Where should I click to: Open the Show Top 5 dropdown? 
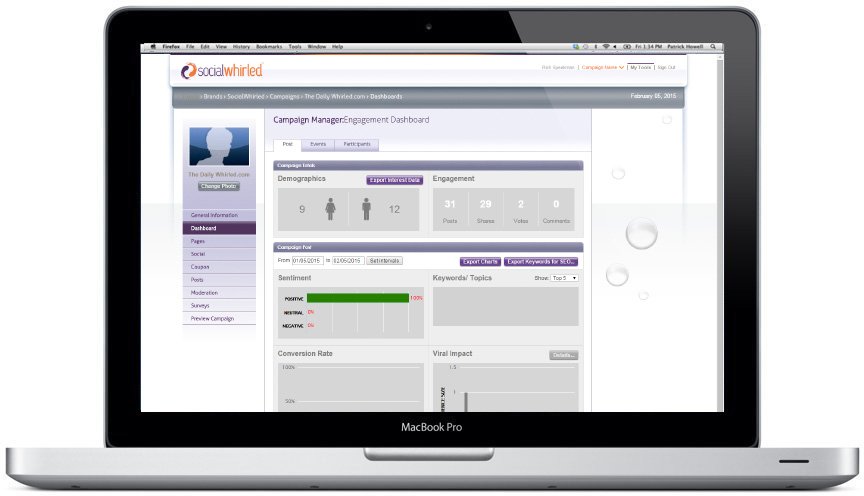tap(564, 277)
